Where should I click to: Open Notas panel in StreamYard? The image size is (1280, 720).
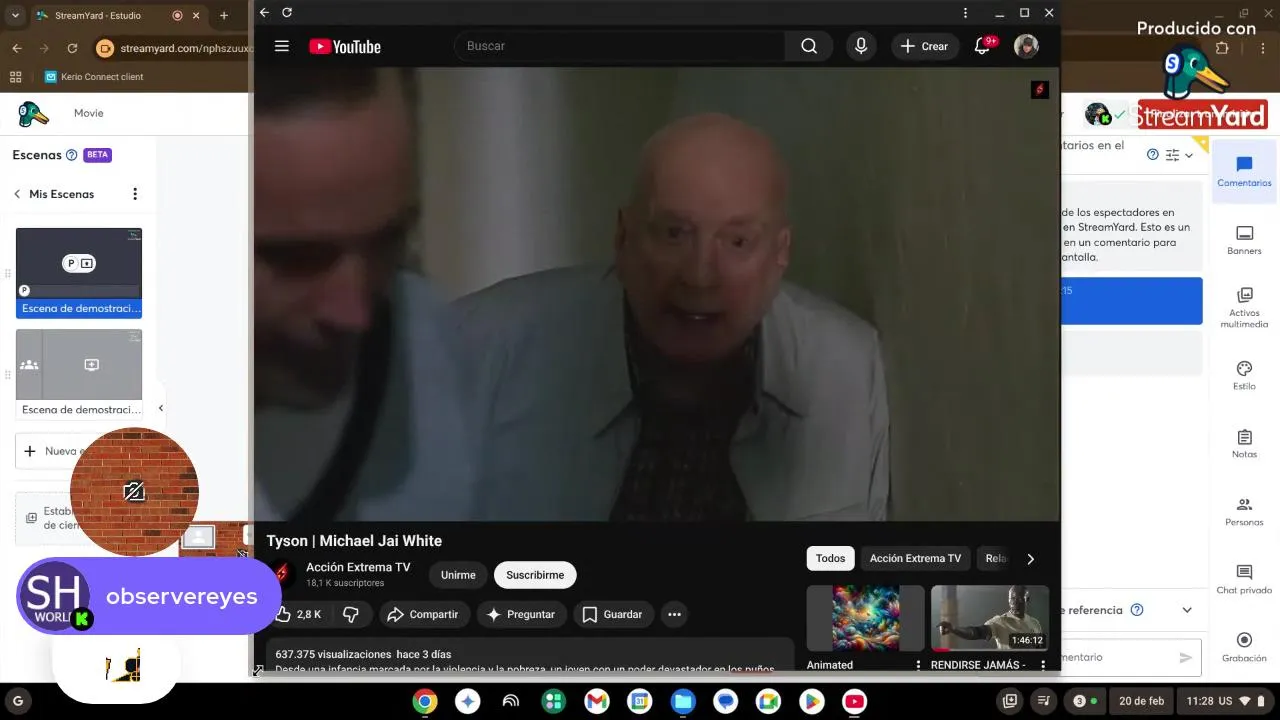[1244, 444]
